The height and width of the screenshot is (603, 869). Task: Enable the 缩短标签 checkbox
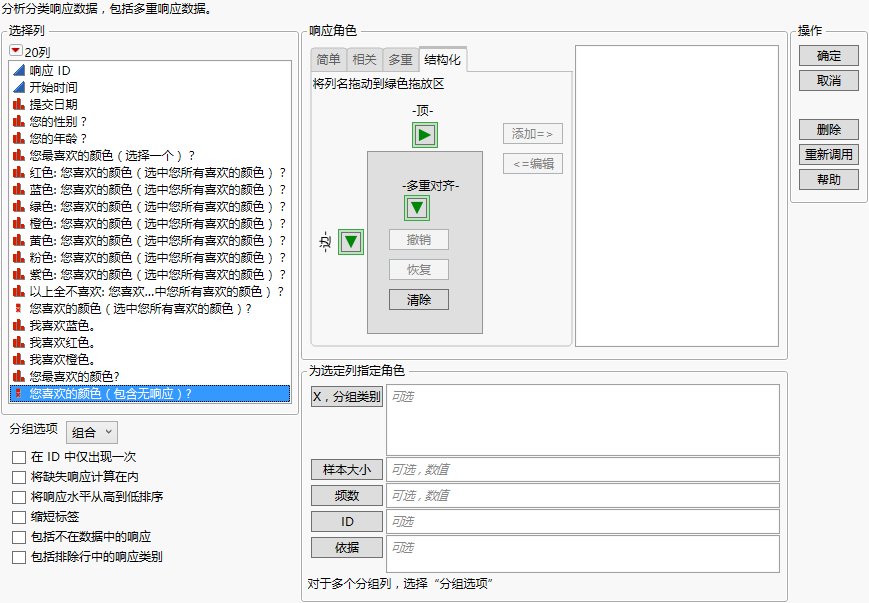19,517
